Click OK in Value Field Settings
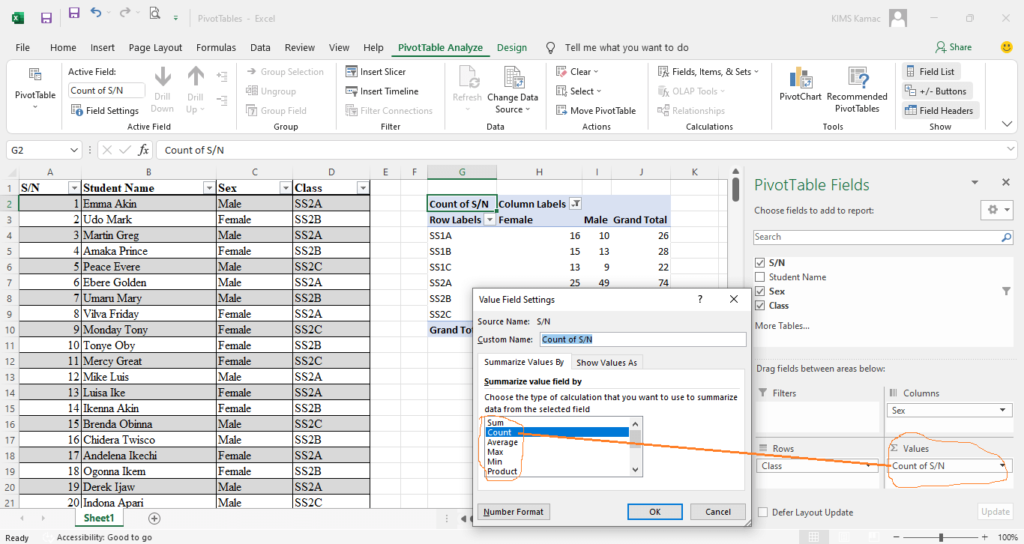Screen dimensions: 1024x544 click(655, 512)
